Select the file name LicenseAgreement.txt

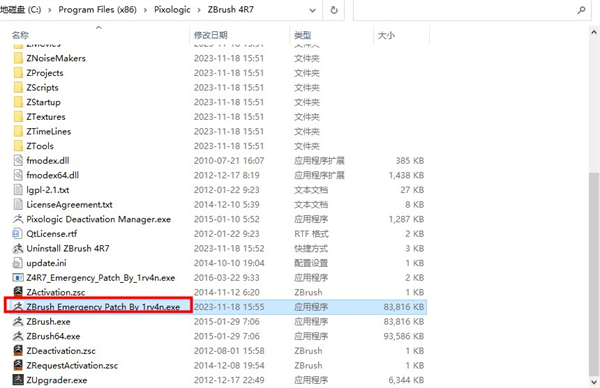[x=69, y=204]
